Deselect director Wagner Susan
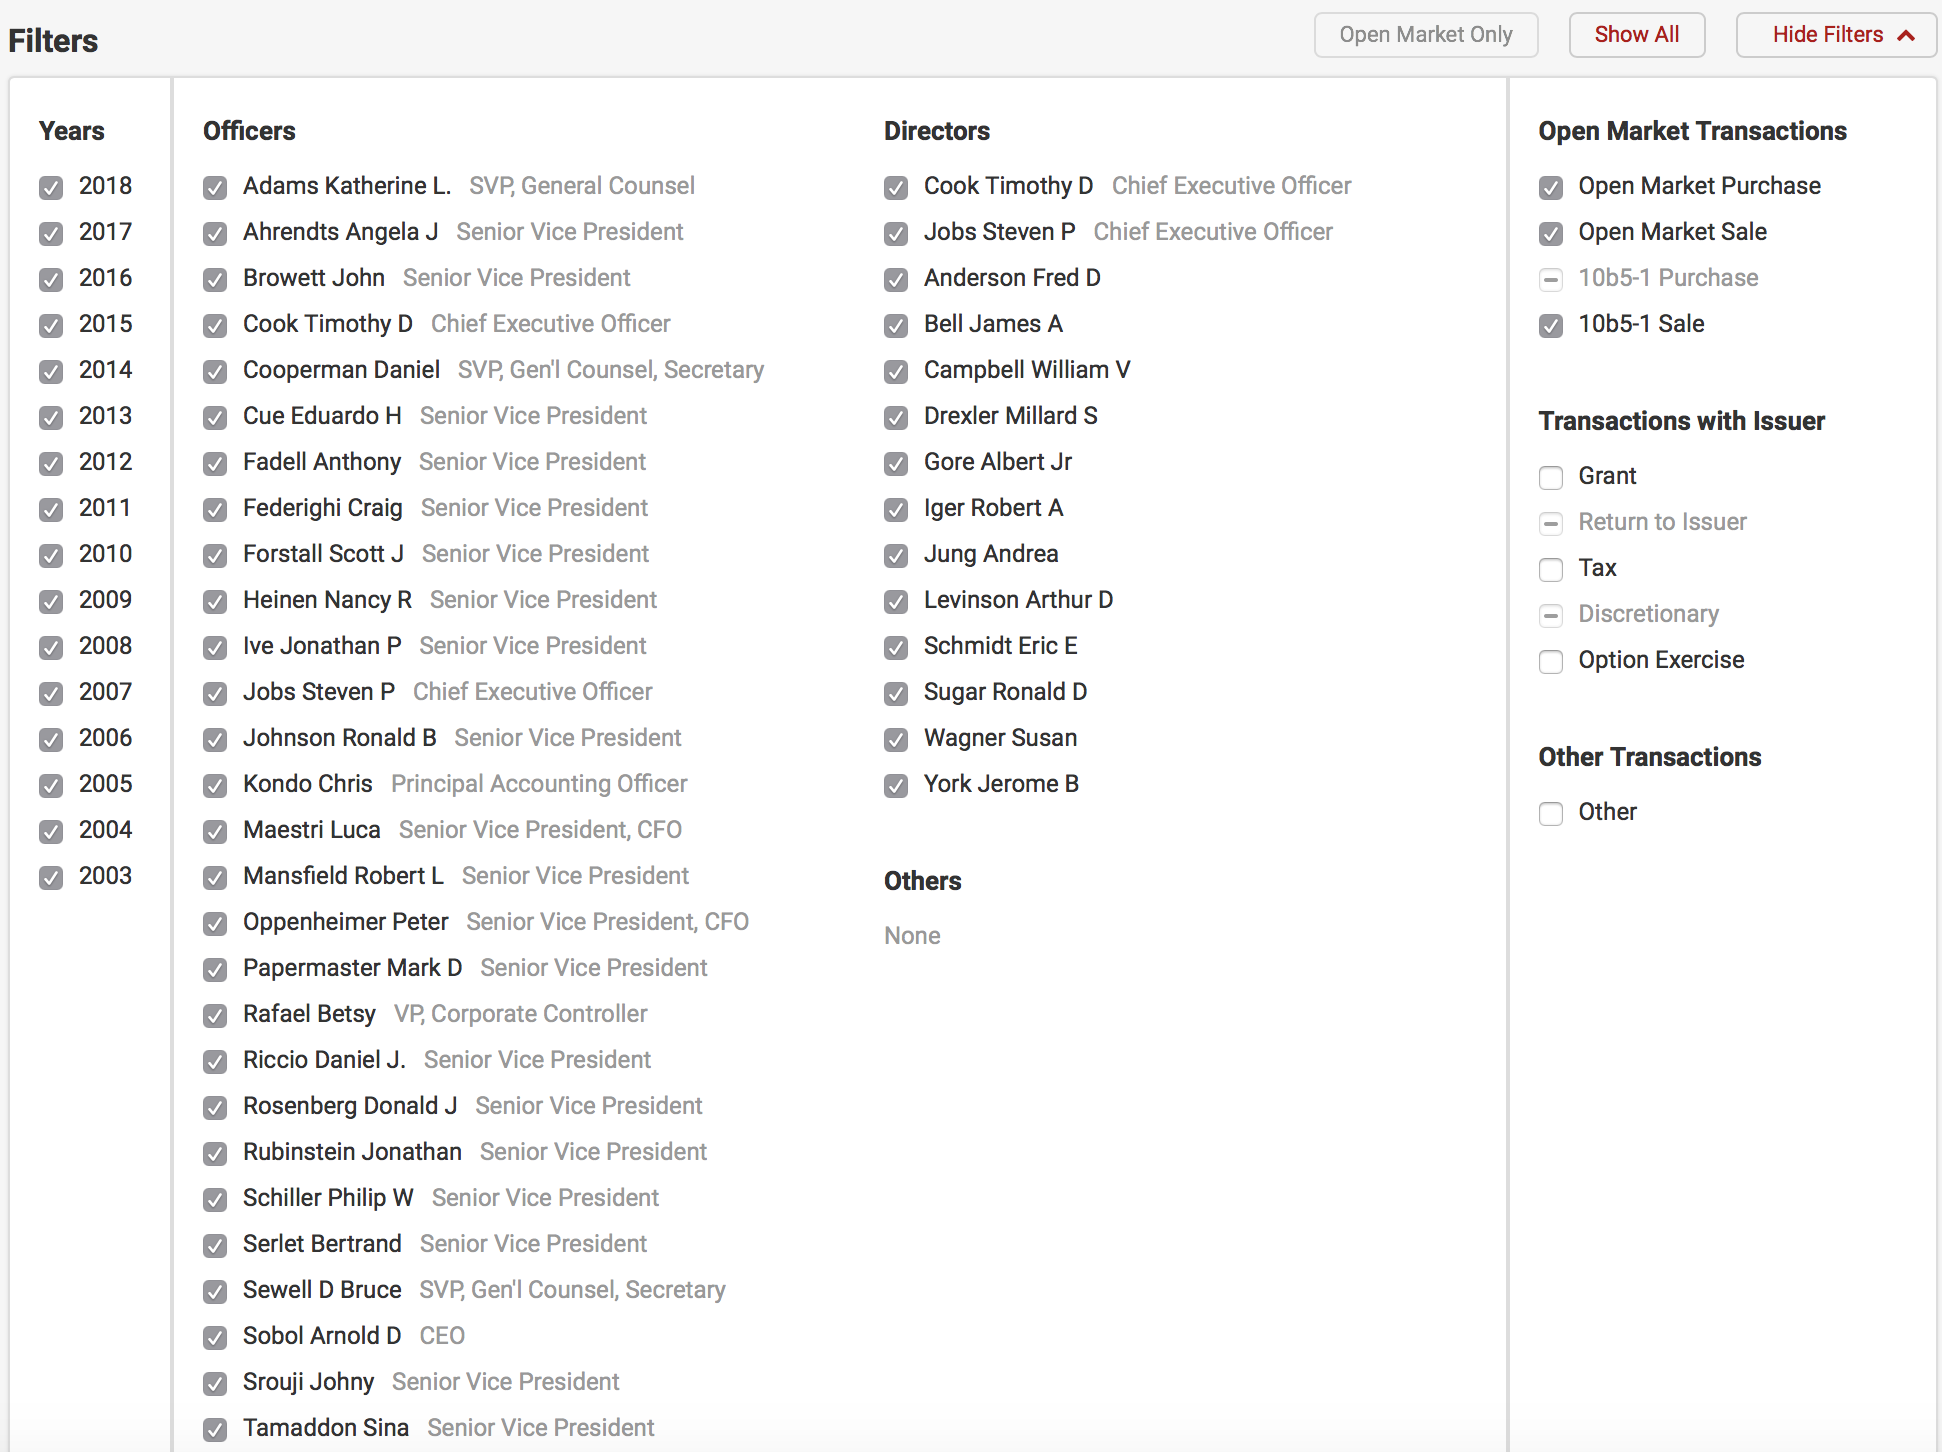1942x1452 pixels. pos(896,739)
